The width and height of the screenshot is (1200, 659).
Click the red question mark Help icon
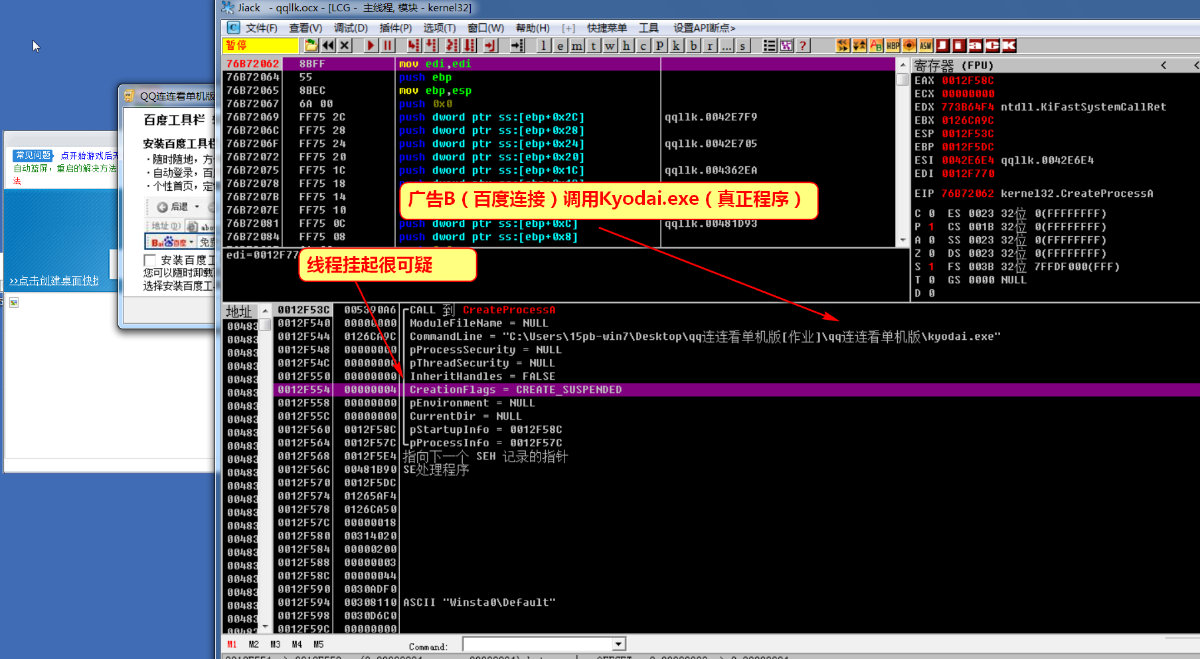pyautogui.click(x=803, y=45)
